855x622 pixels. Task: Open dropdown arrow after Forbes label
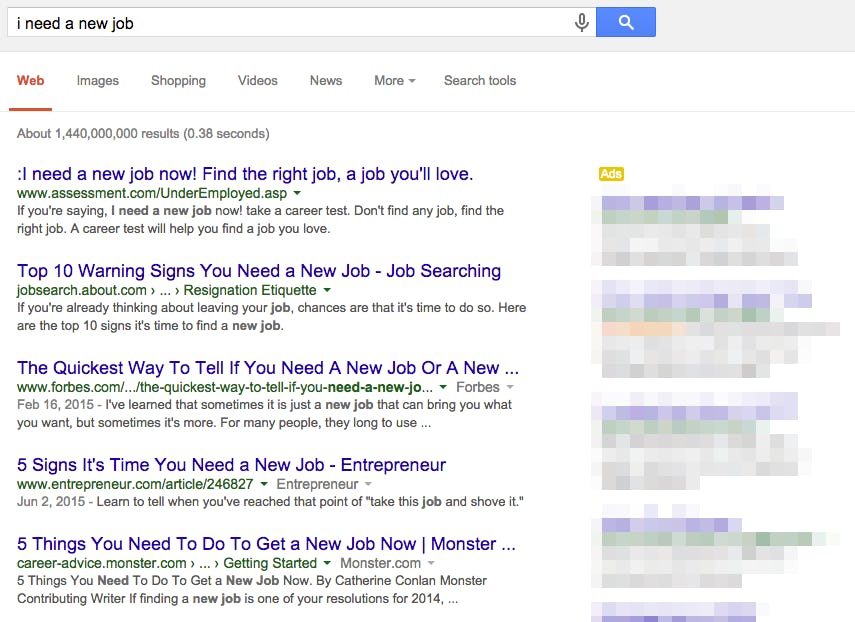click(x=509, y=387)
